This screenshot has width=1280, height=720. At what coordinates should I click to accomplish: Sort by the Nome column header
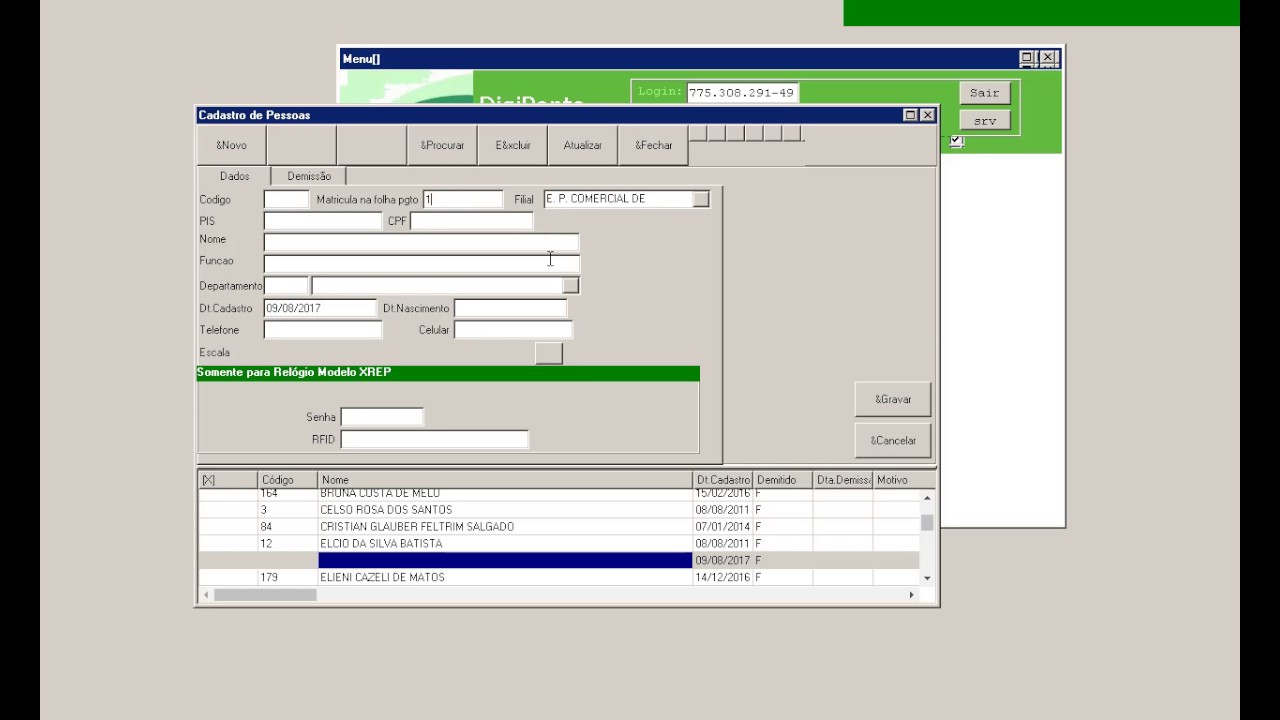pyautogui.click(x=505, y=480)
